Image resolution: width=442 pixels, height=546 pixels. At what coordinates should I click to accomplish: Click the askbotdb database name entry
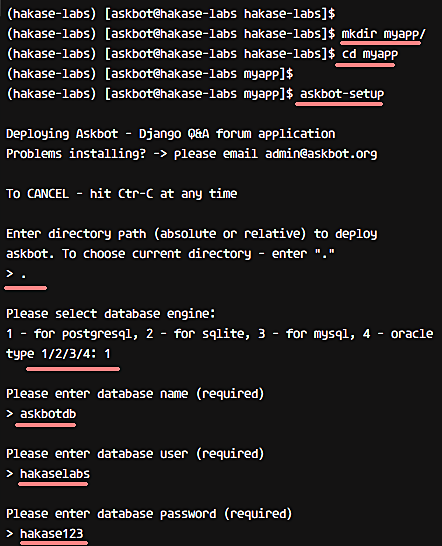(x=48, y=414)
